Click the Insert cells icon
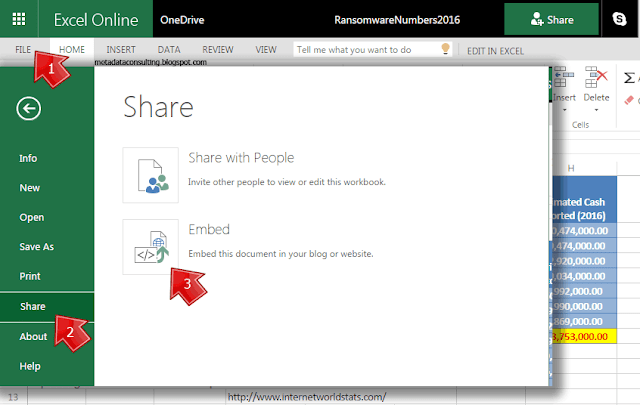 [x=564, y=77]
